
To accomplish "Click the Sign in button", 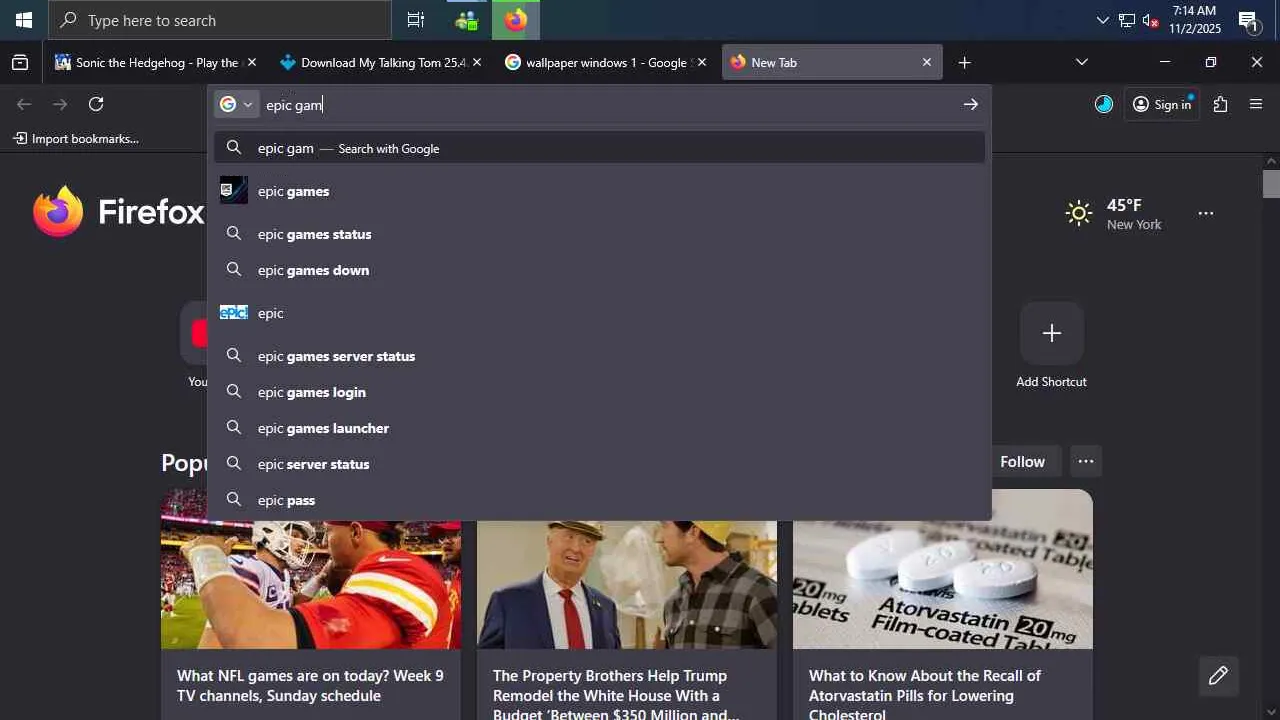I will [x=1162, y=104].
